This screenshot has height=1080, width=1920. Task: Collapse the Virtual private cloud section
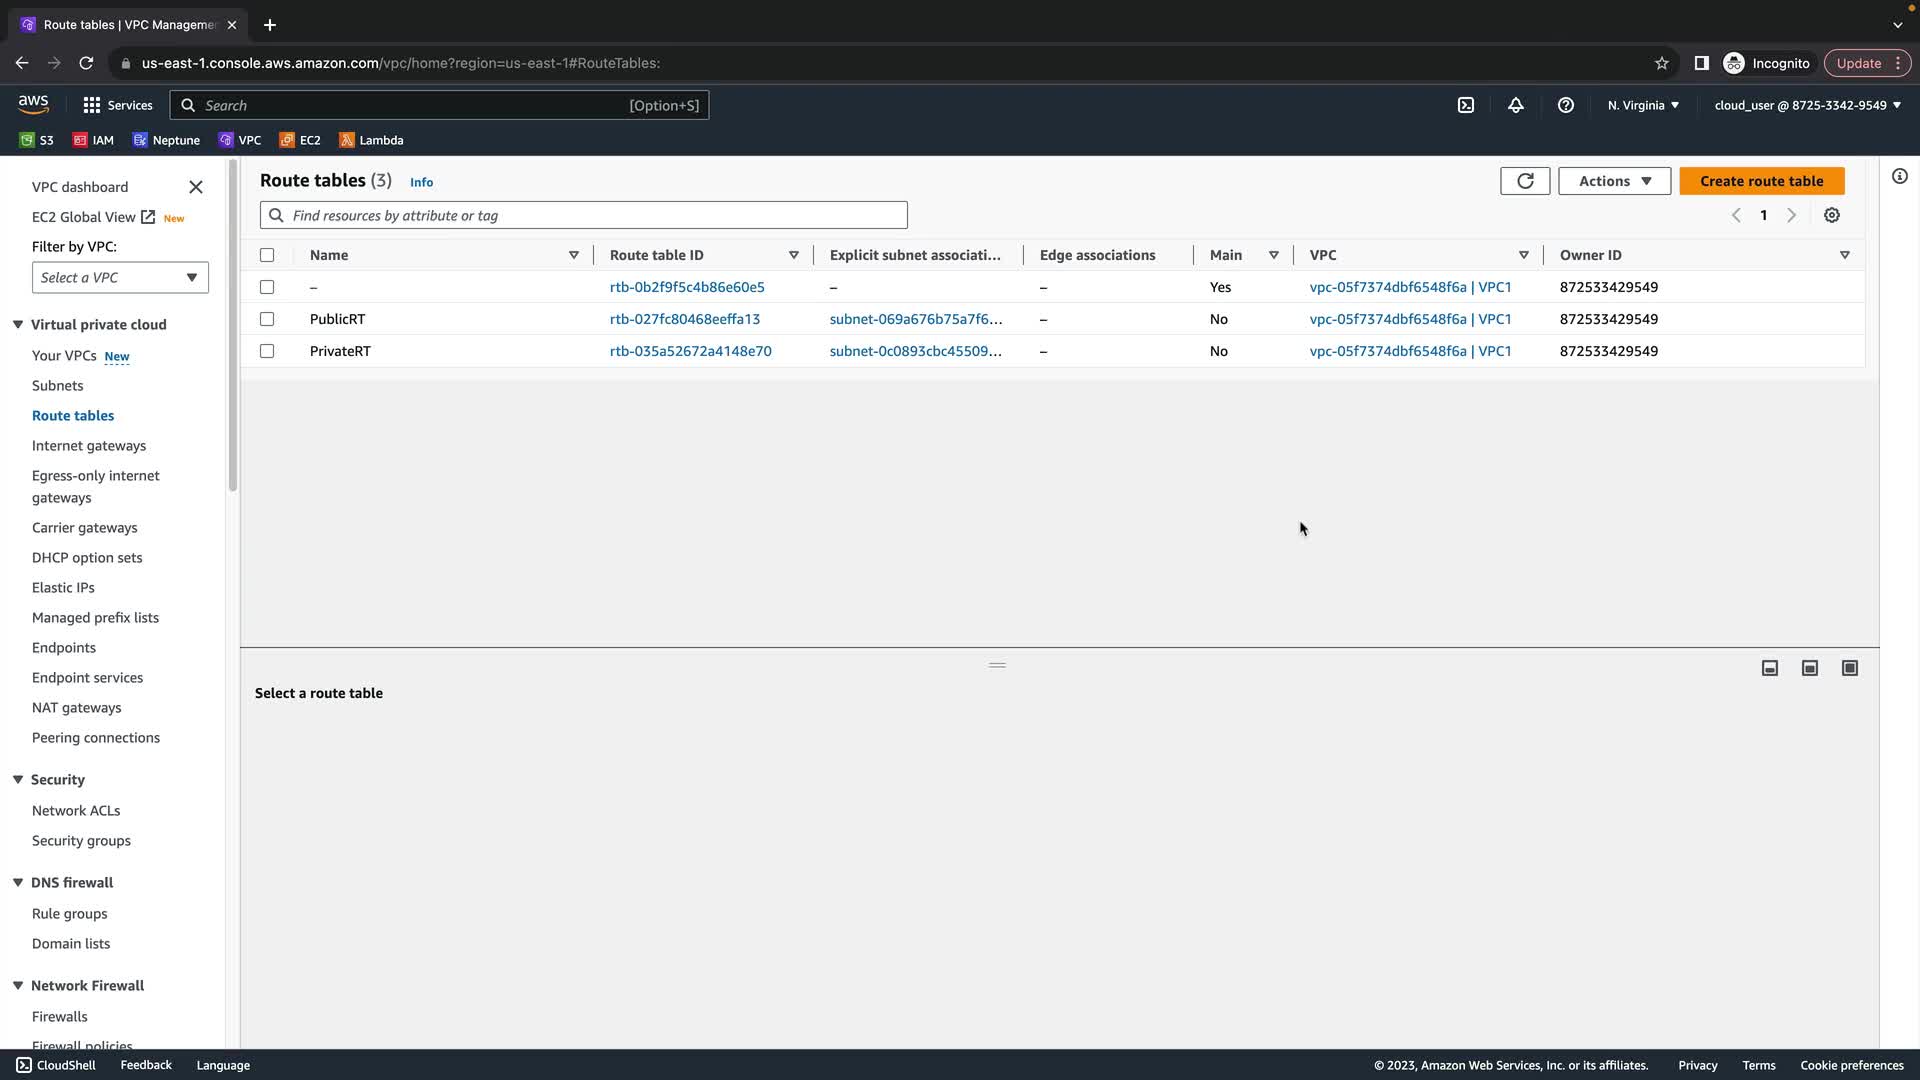(18, 325)
